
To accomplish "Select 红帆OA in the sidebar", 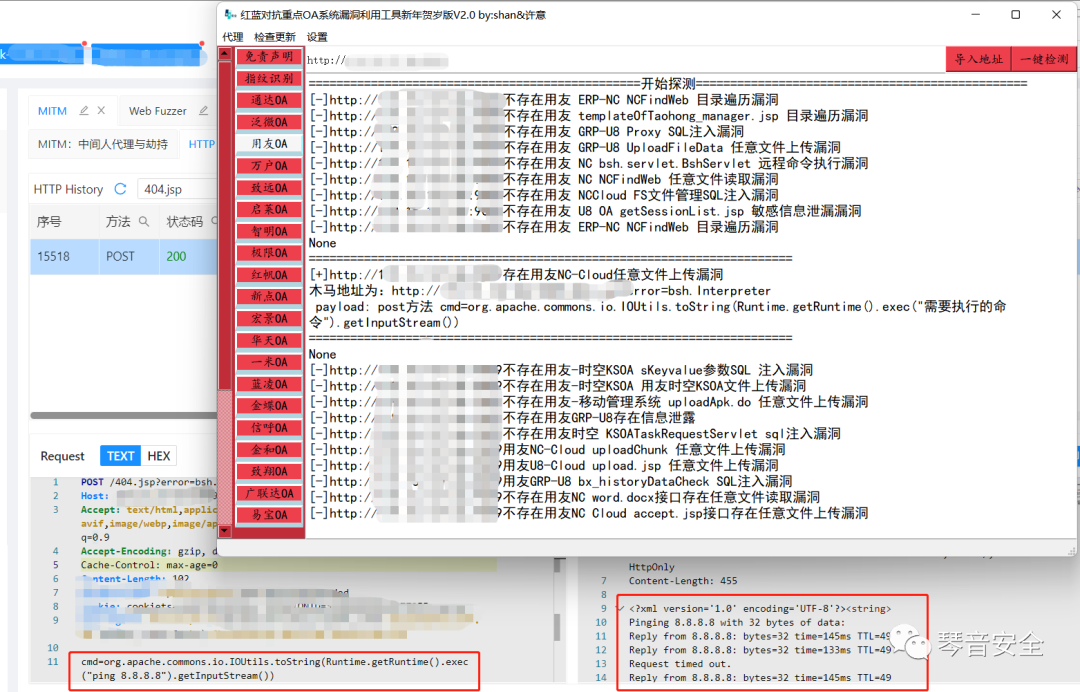I will click(269, 275).
